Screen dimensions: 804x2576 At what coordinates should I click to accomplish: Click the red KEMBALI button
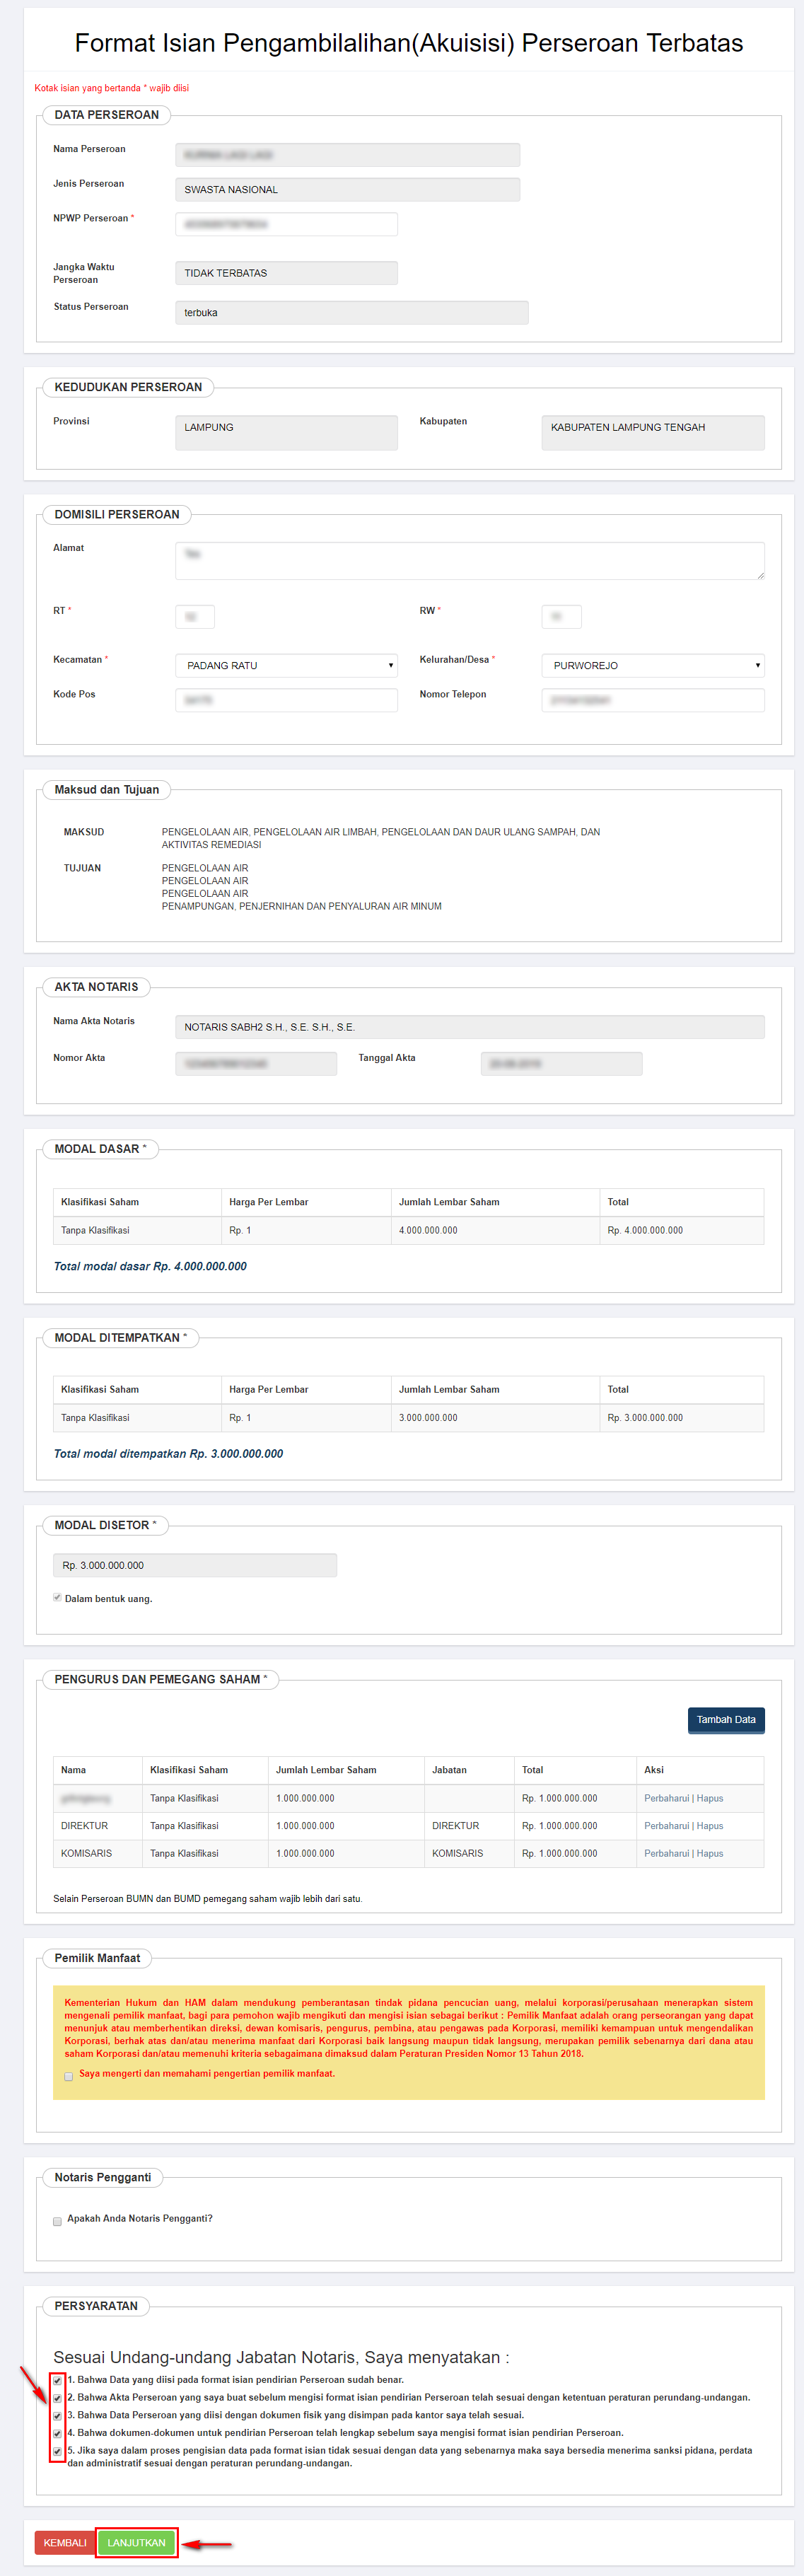[65, 2543]
